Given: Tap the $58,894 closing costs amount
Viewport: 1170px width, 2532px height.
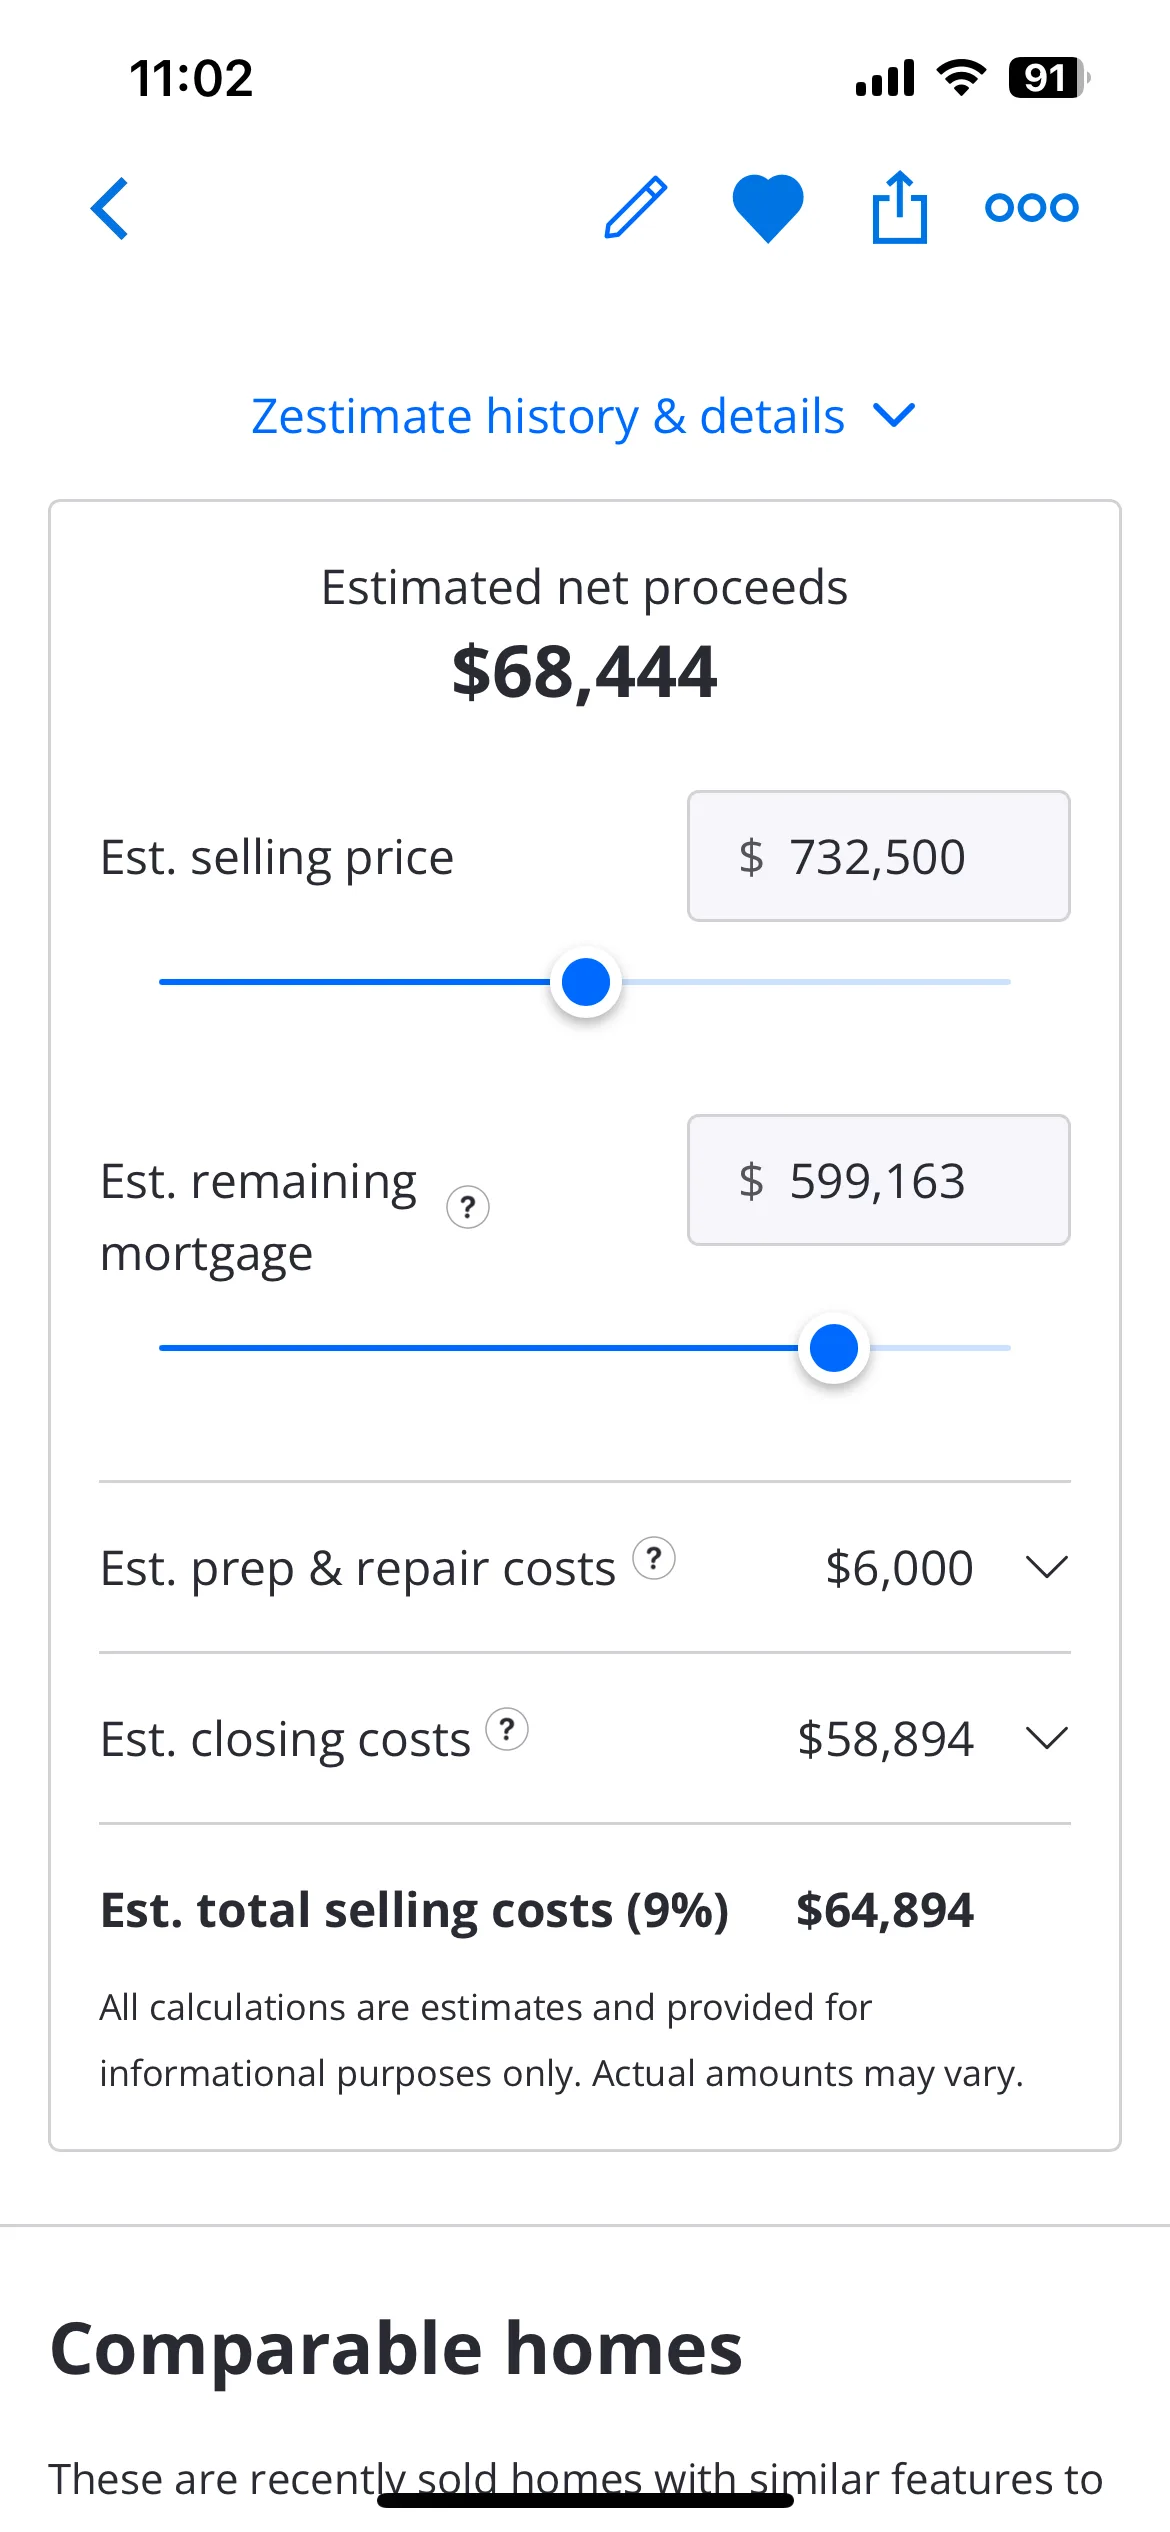Looking at the screenshot, I should (885, 1739).
